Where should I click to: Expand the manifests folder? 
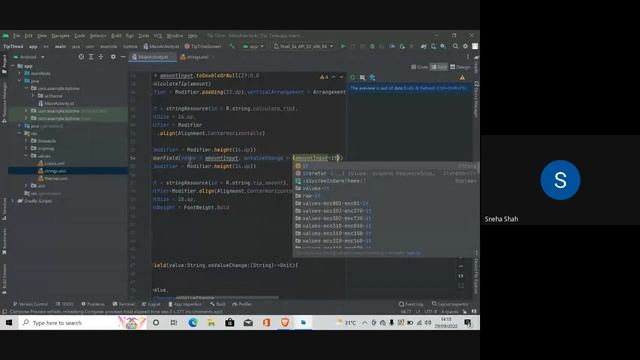[20, 73]
